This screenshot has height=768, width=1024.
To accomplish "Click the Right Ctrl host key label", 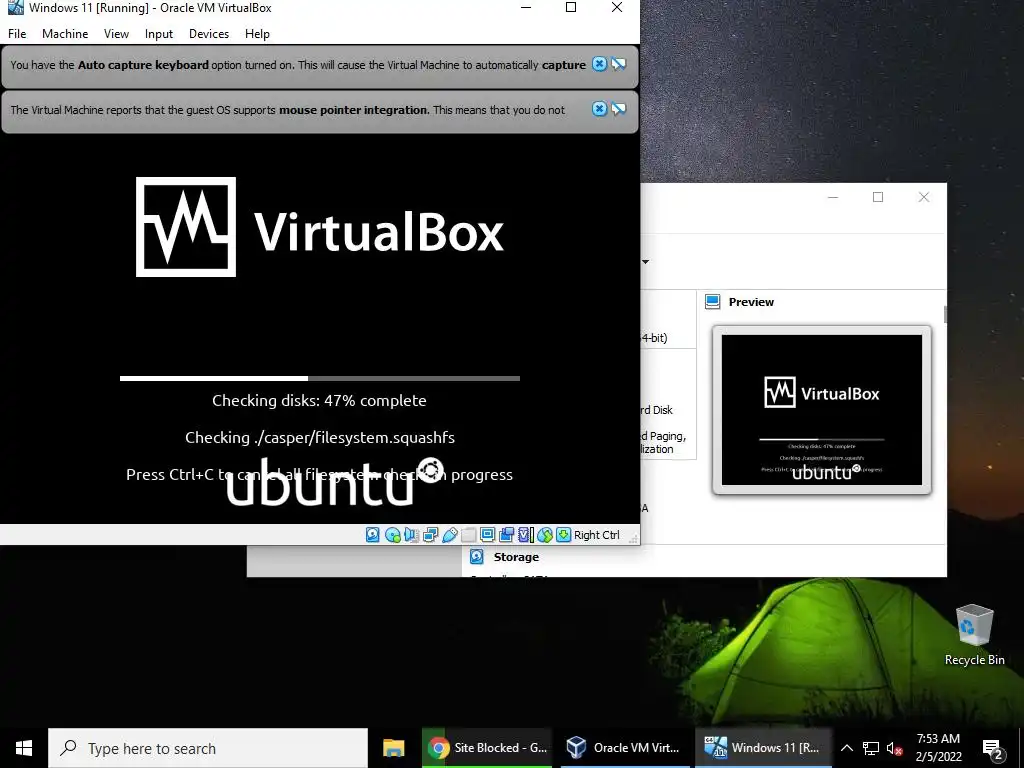I will (x=596, y=535).
